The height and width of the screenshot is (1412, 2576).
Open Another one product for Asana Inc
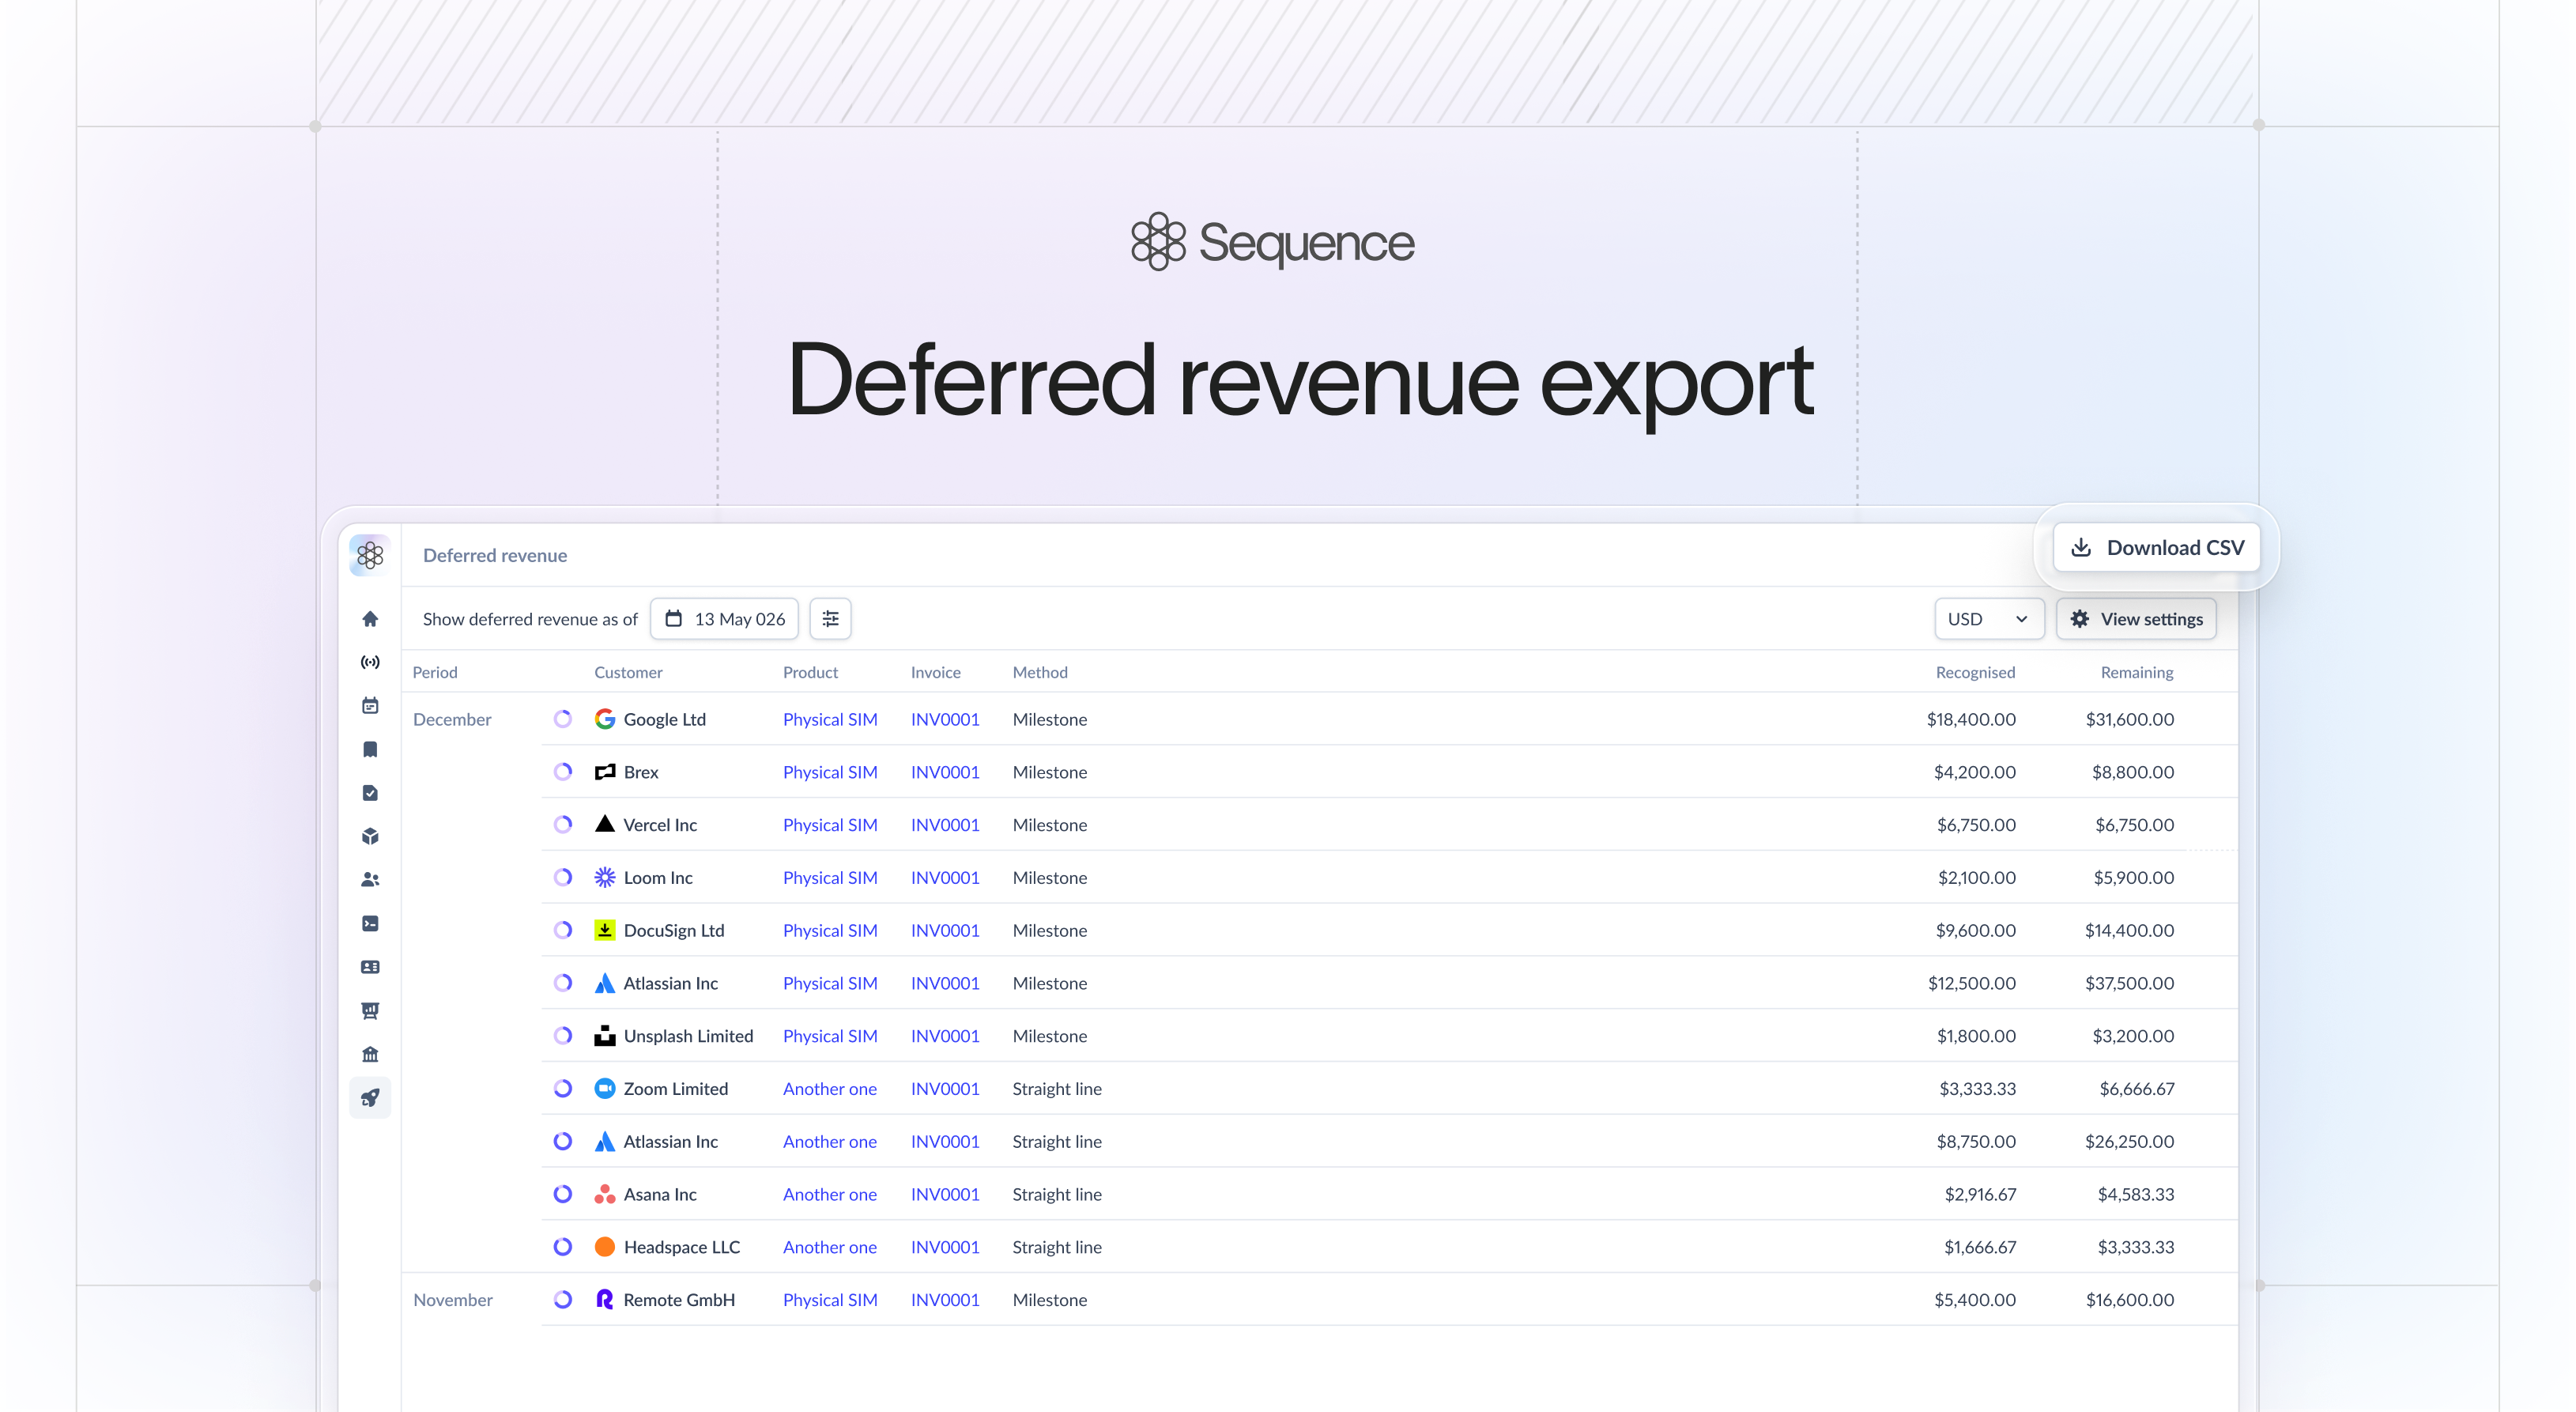[830, 1194]
